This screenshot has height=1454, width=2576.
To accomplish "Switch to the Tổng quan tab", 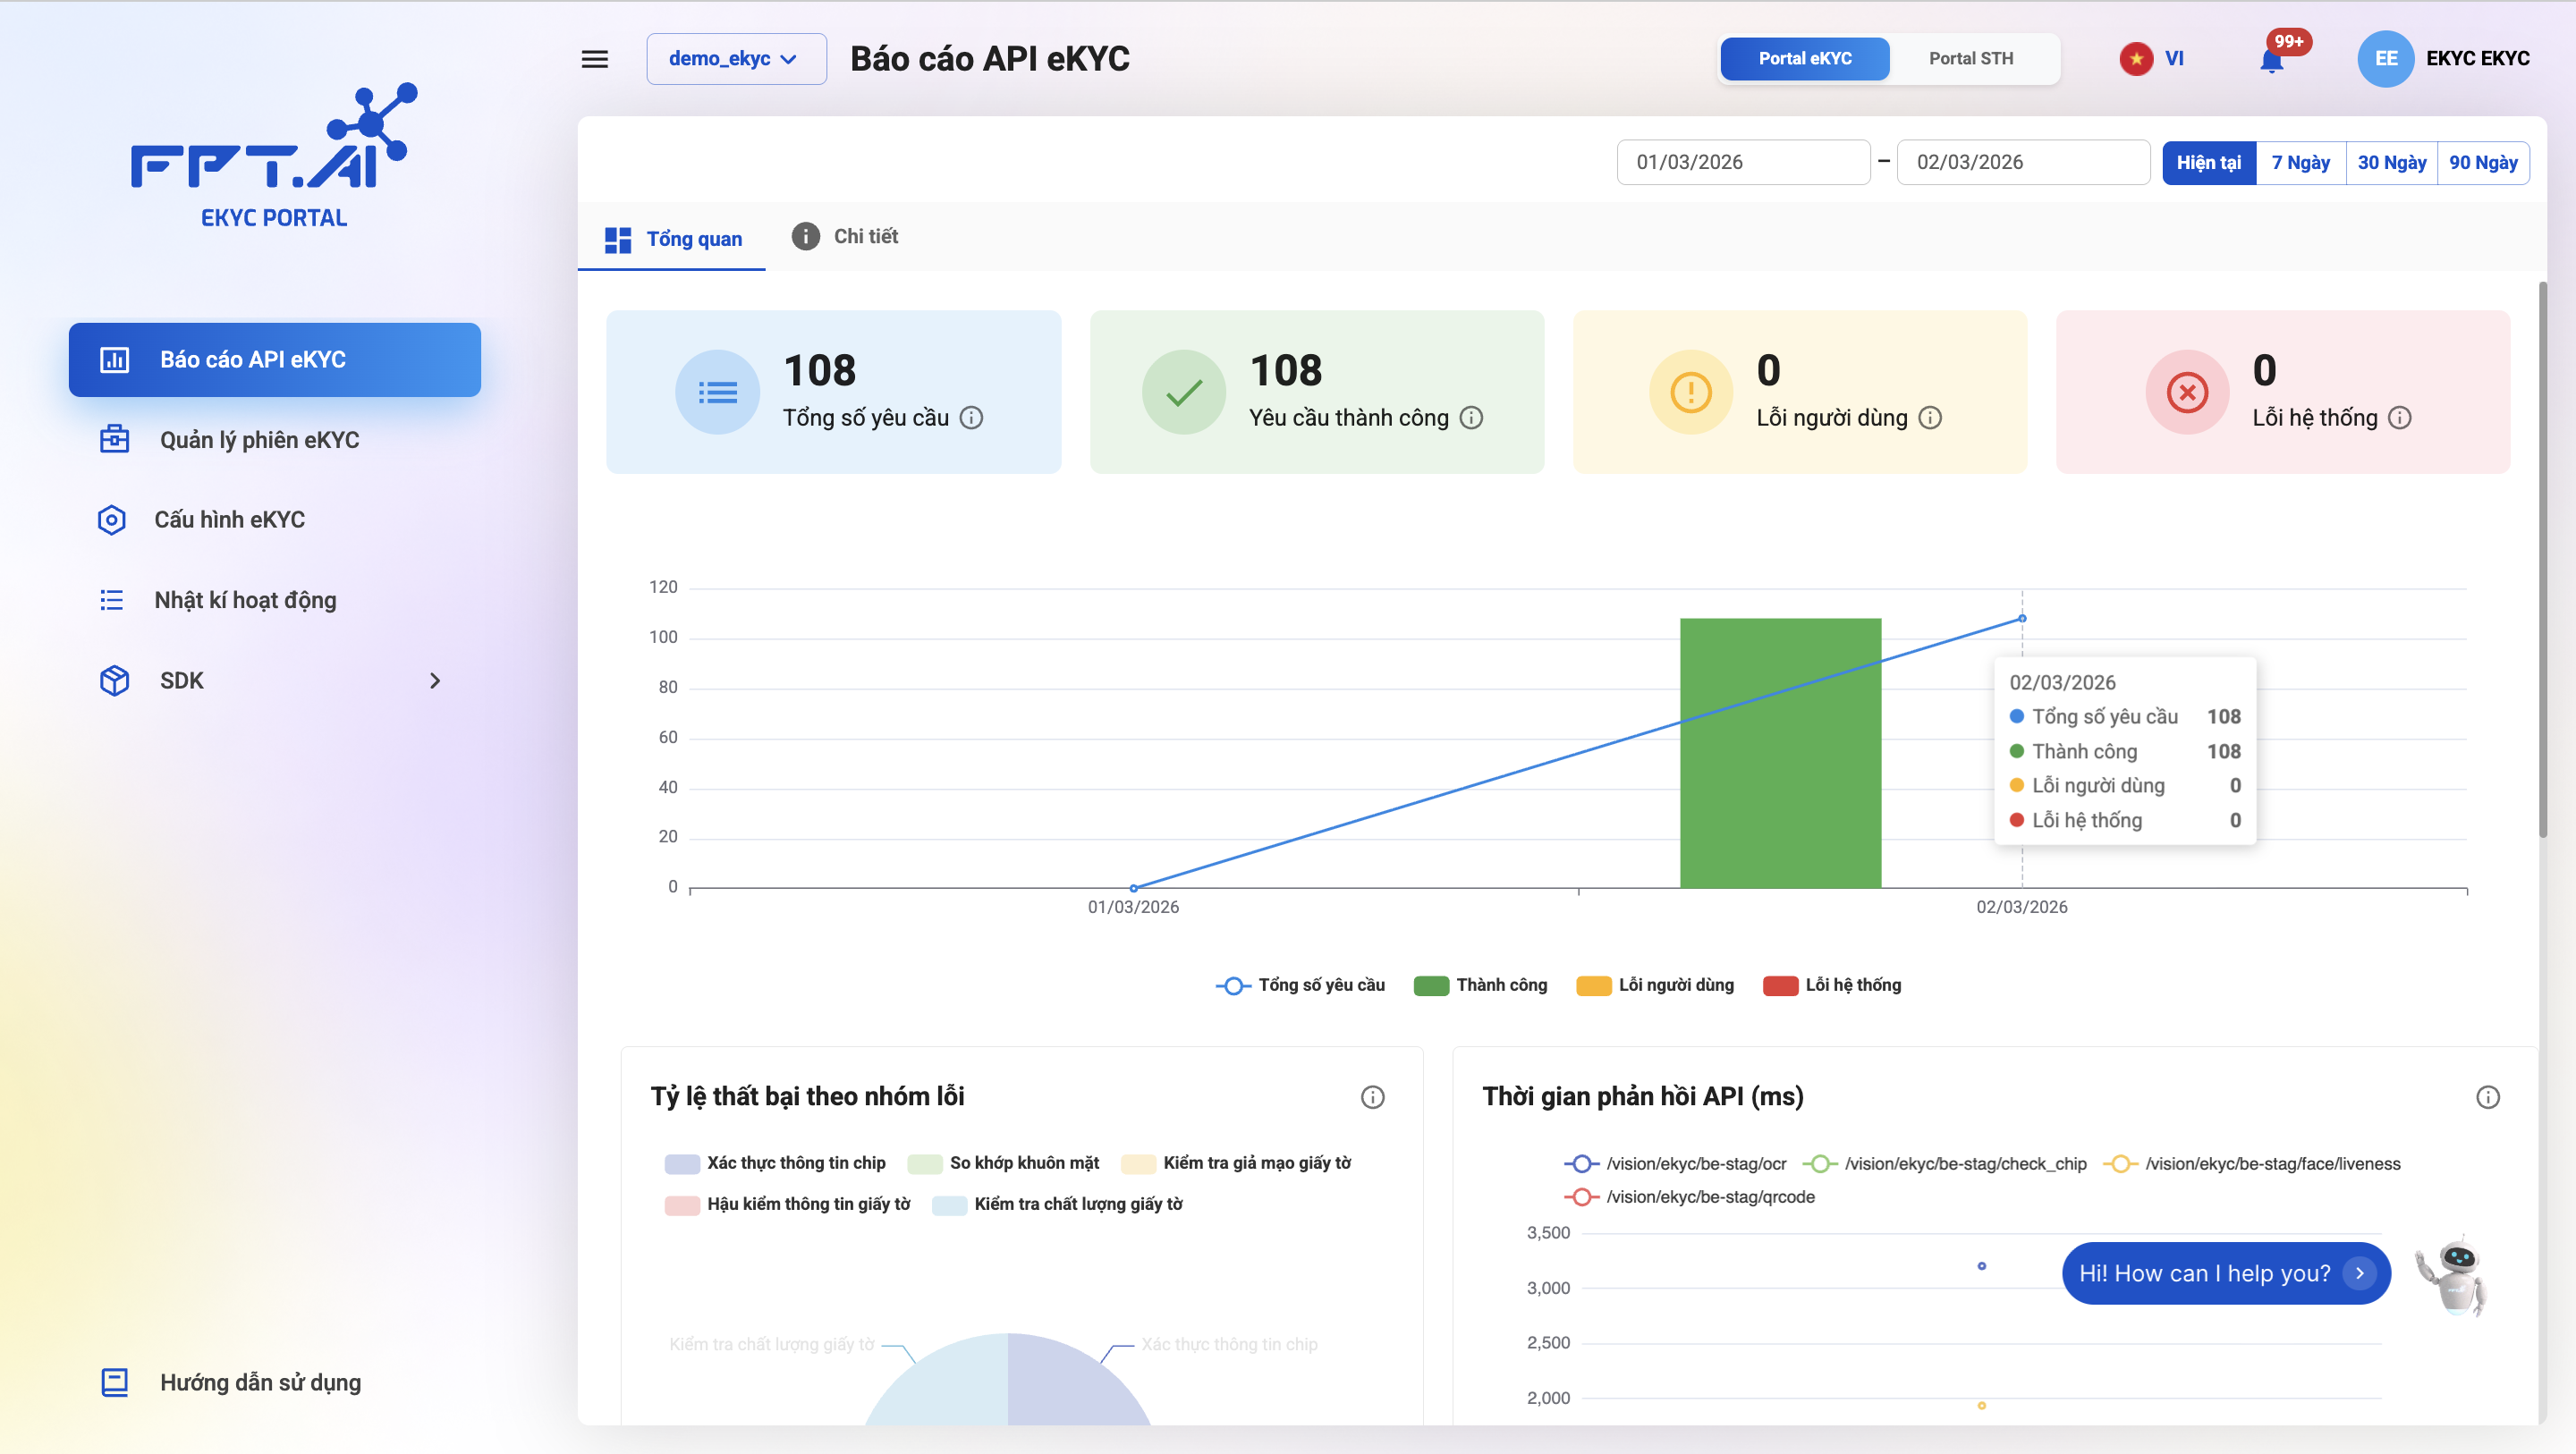I will (672, 239).
